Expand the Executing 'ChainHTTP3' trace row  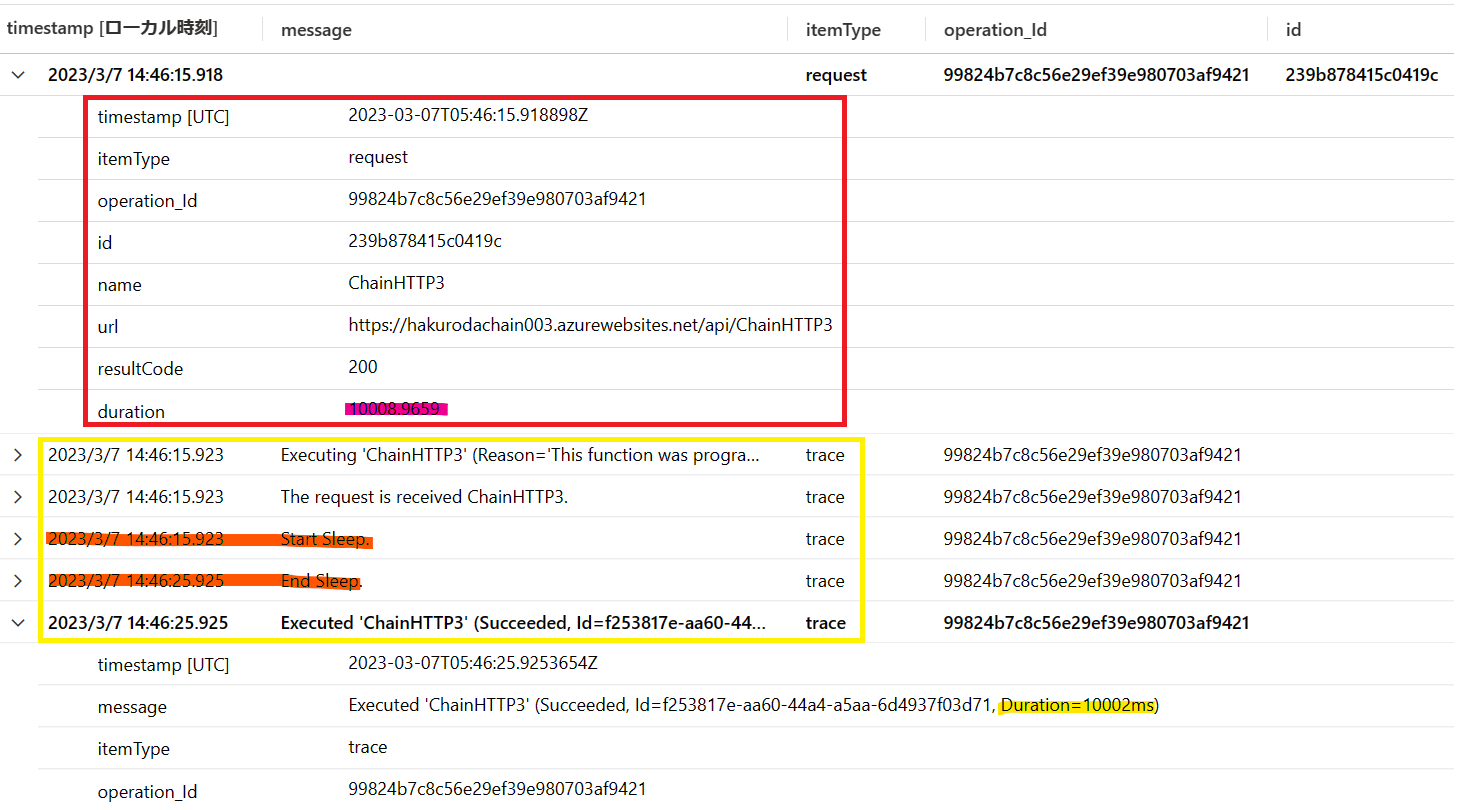coord(18,455)
